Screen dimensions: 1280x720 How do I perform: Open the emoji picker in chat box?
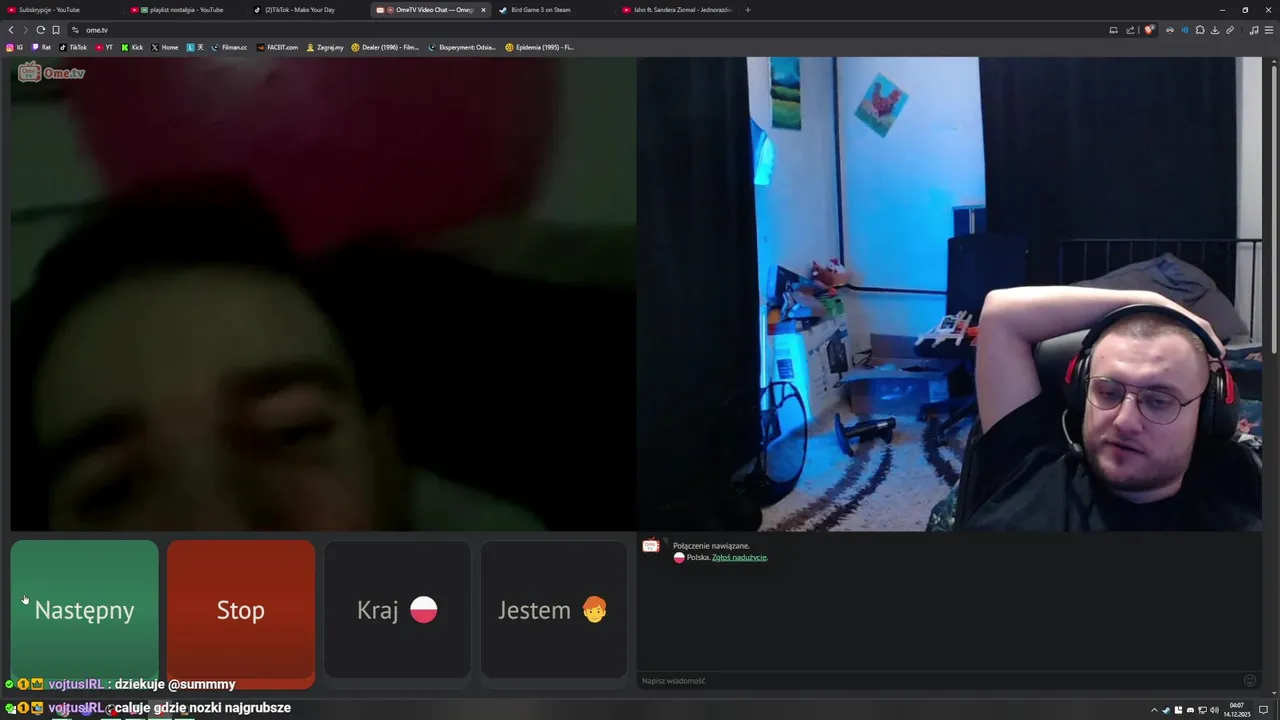1249,681
